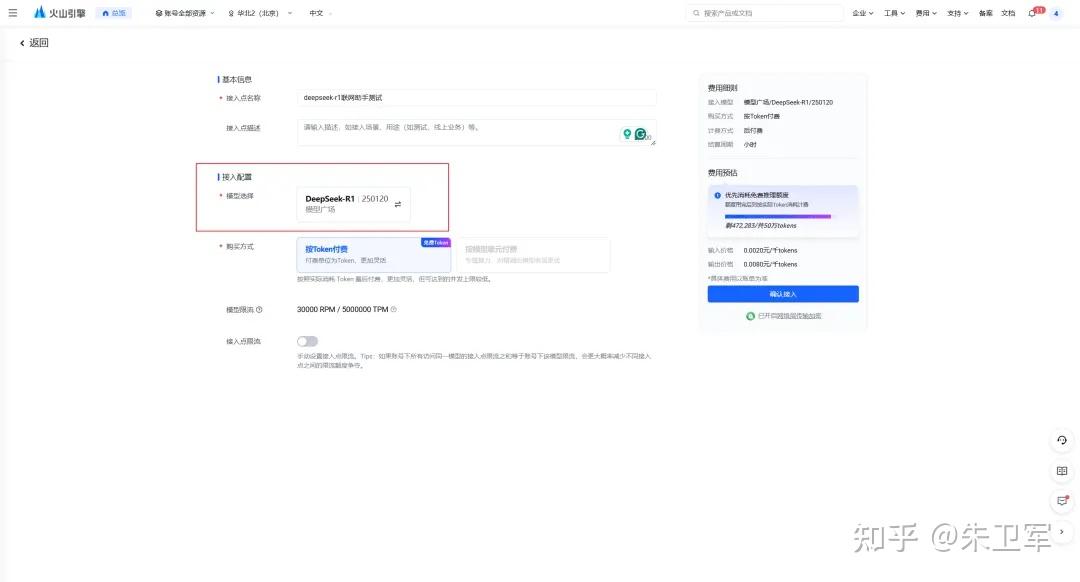Click the 0.0020元/千tokens input price
This screenshot has width=1080, height=582.
(770, 251)
